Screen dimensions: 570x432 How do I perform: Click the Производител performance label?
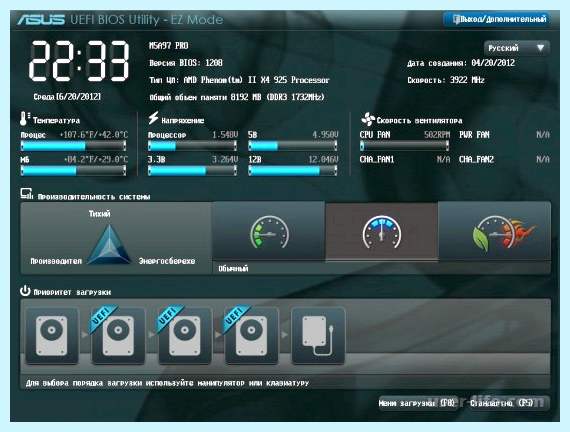pyautogui.click(x=56, y=261)
